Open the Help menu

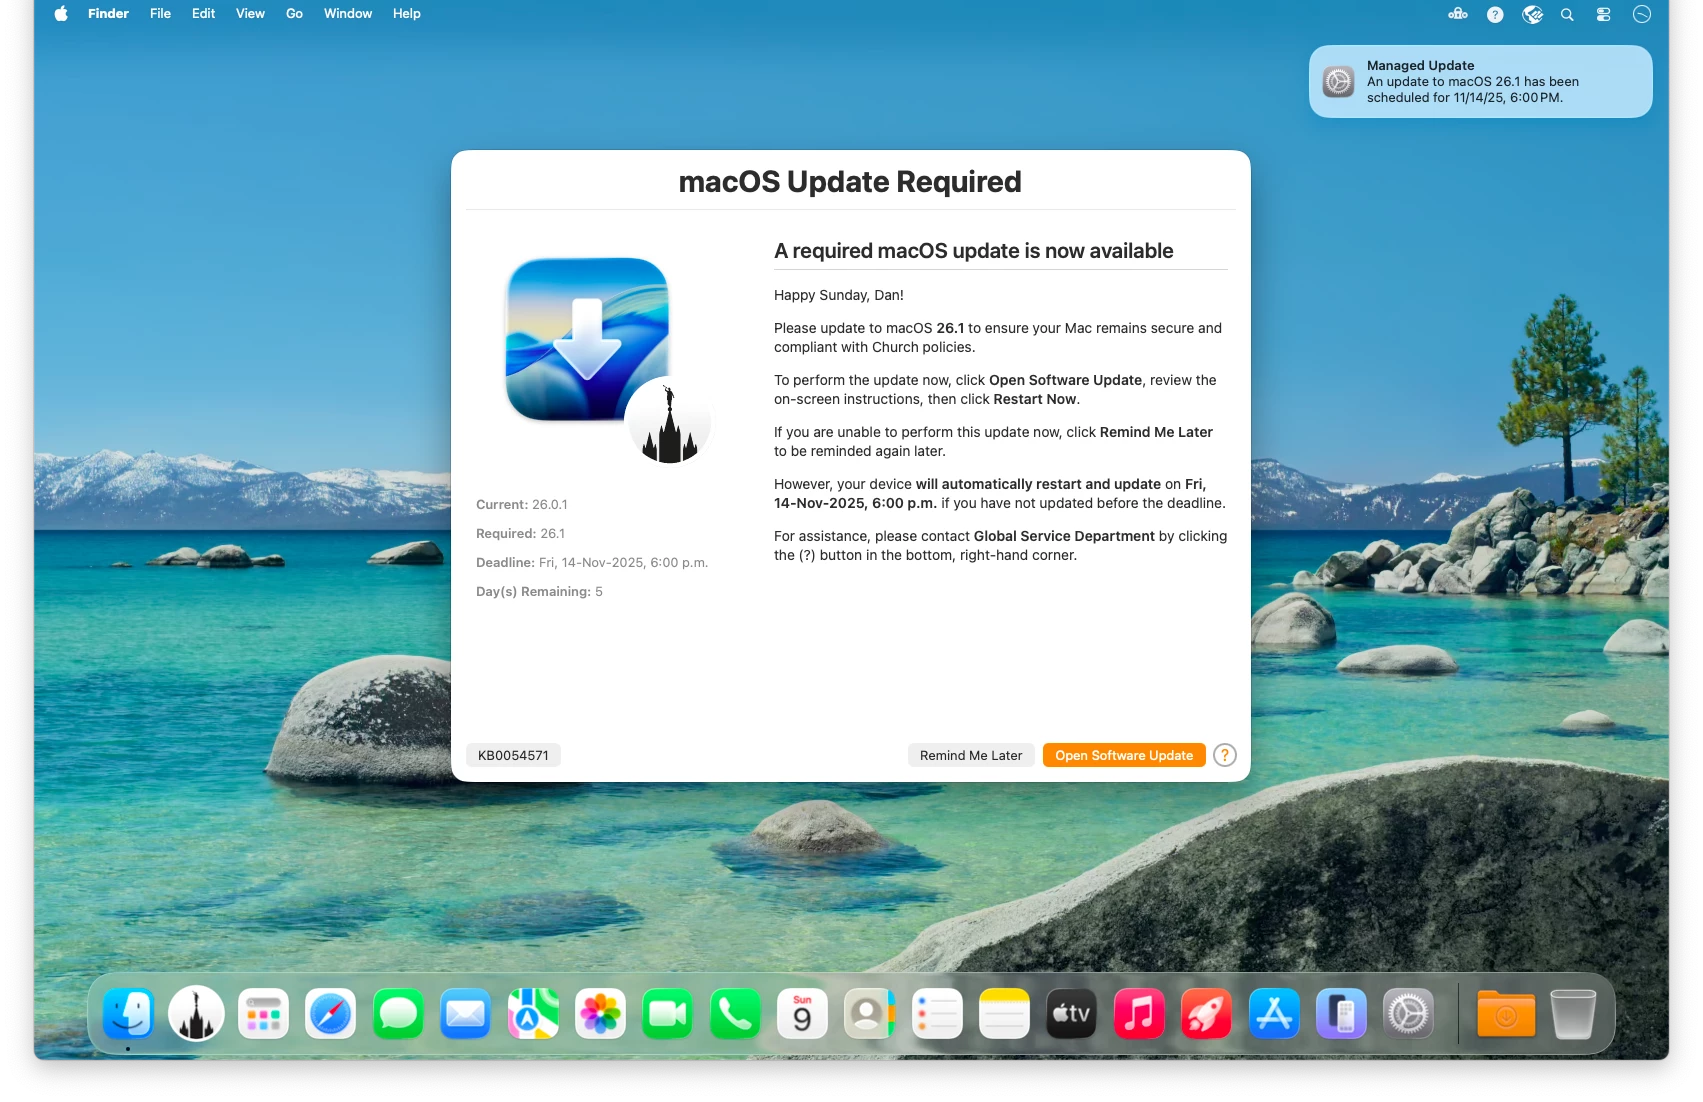click(x=406, y=14)
